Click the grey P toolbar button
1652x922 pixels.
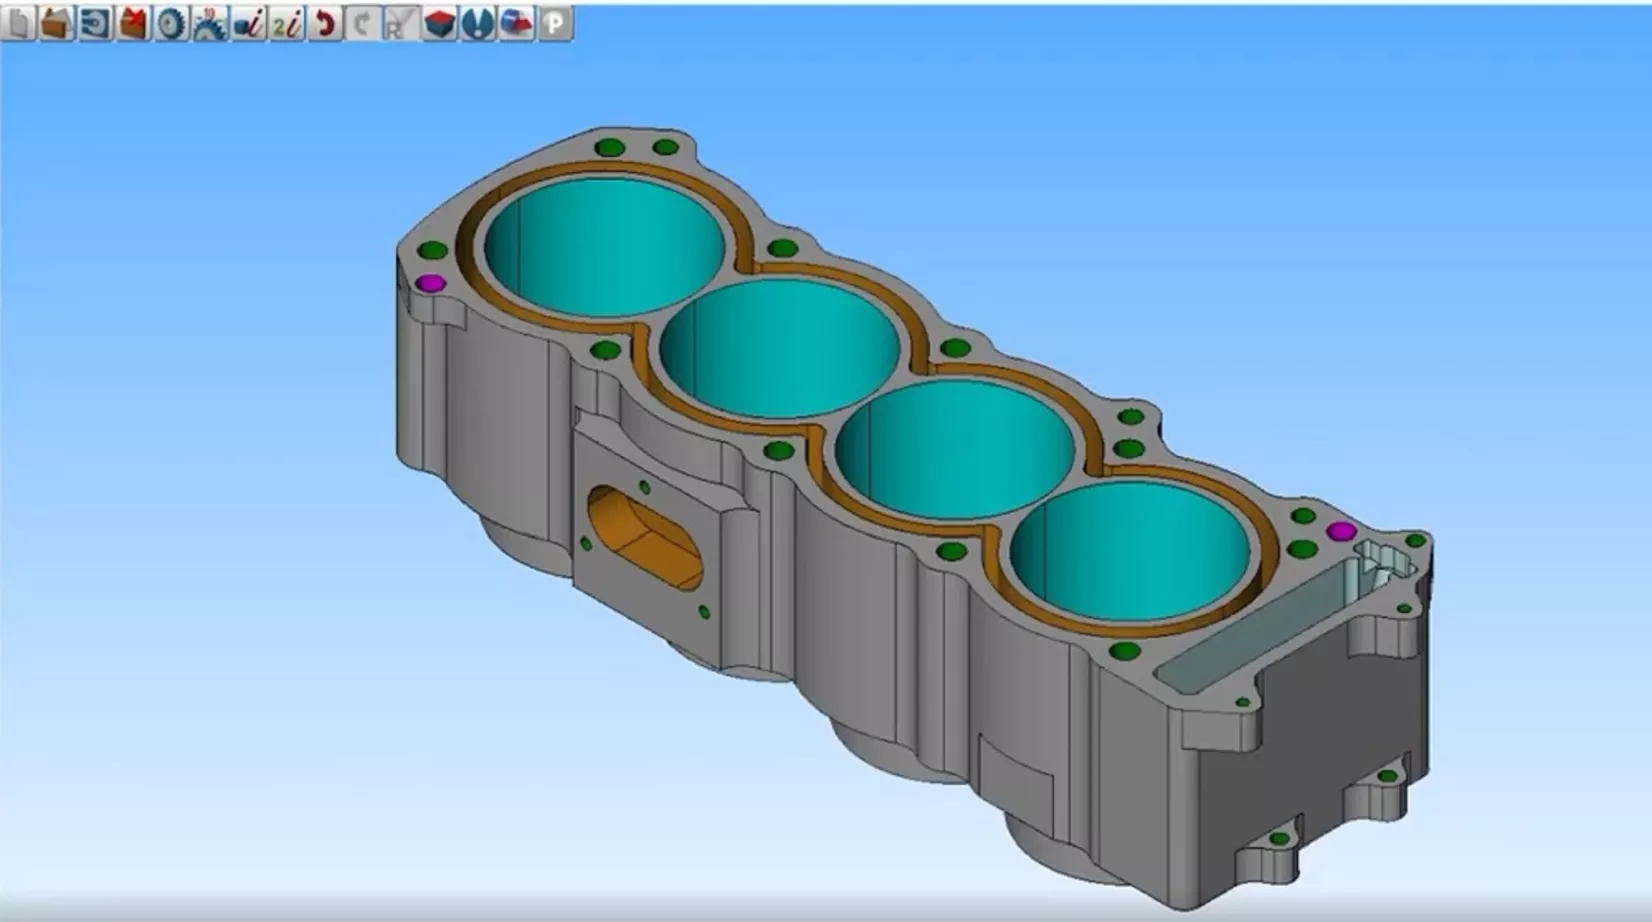[555, 23]
